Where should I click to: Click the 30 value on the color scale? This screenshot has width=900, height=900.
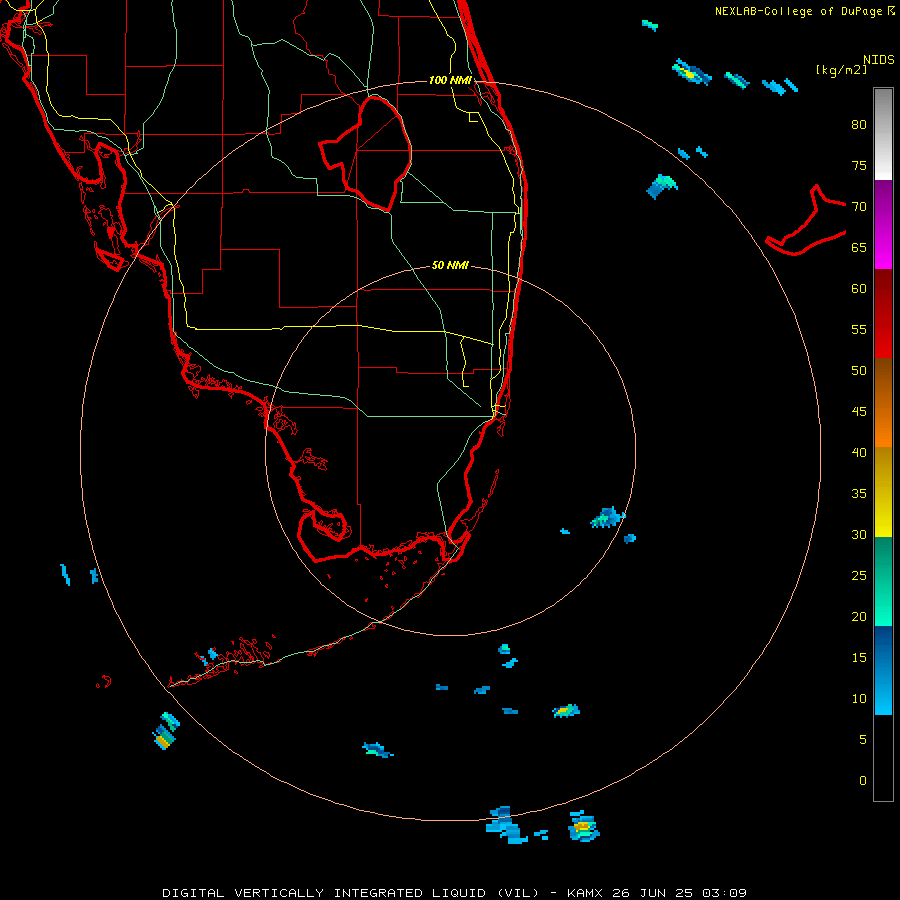point(859,534)
